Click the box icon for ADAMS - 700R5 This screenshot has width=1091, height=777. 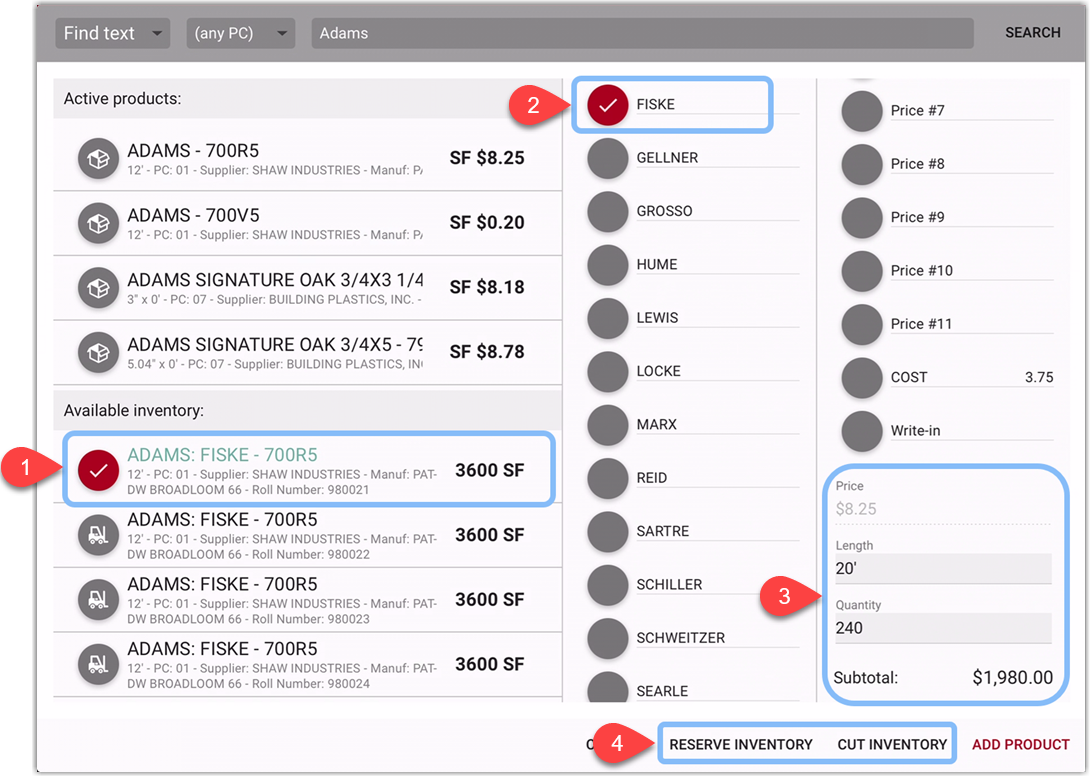click(x=98, y=159)
